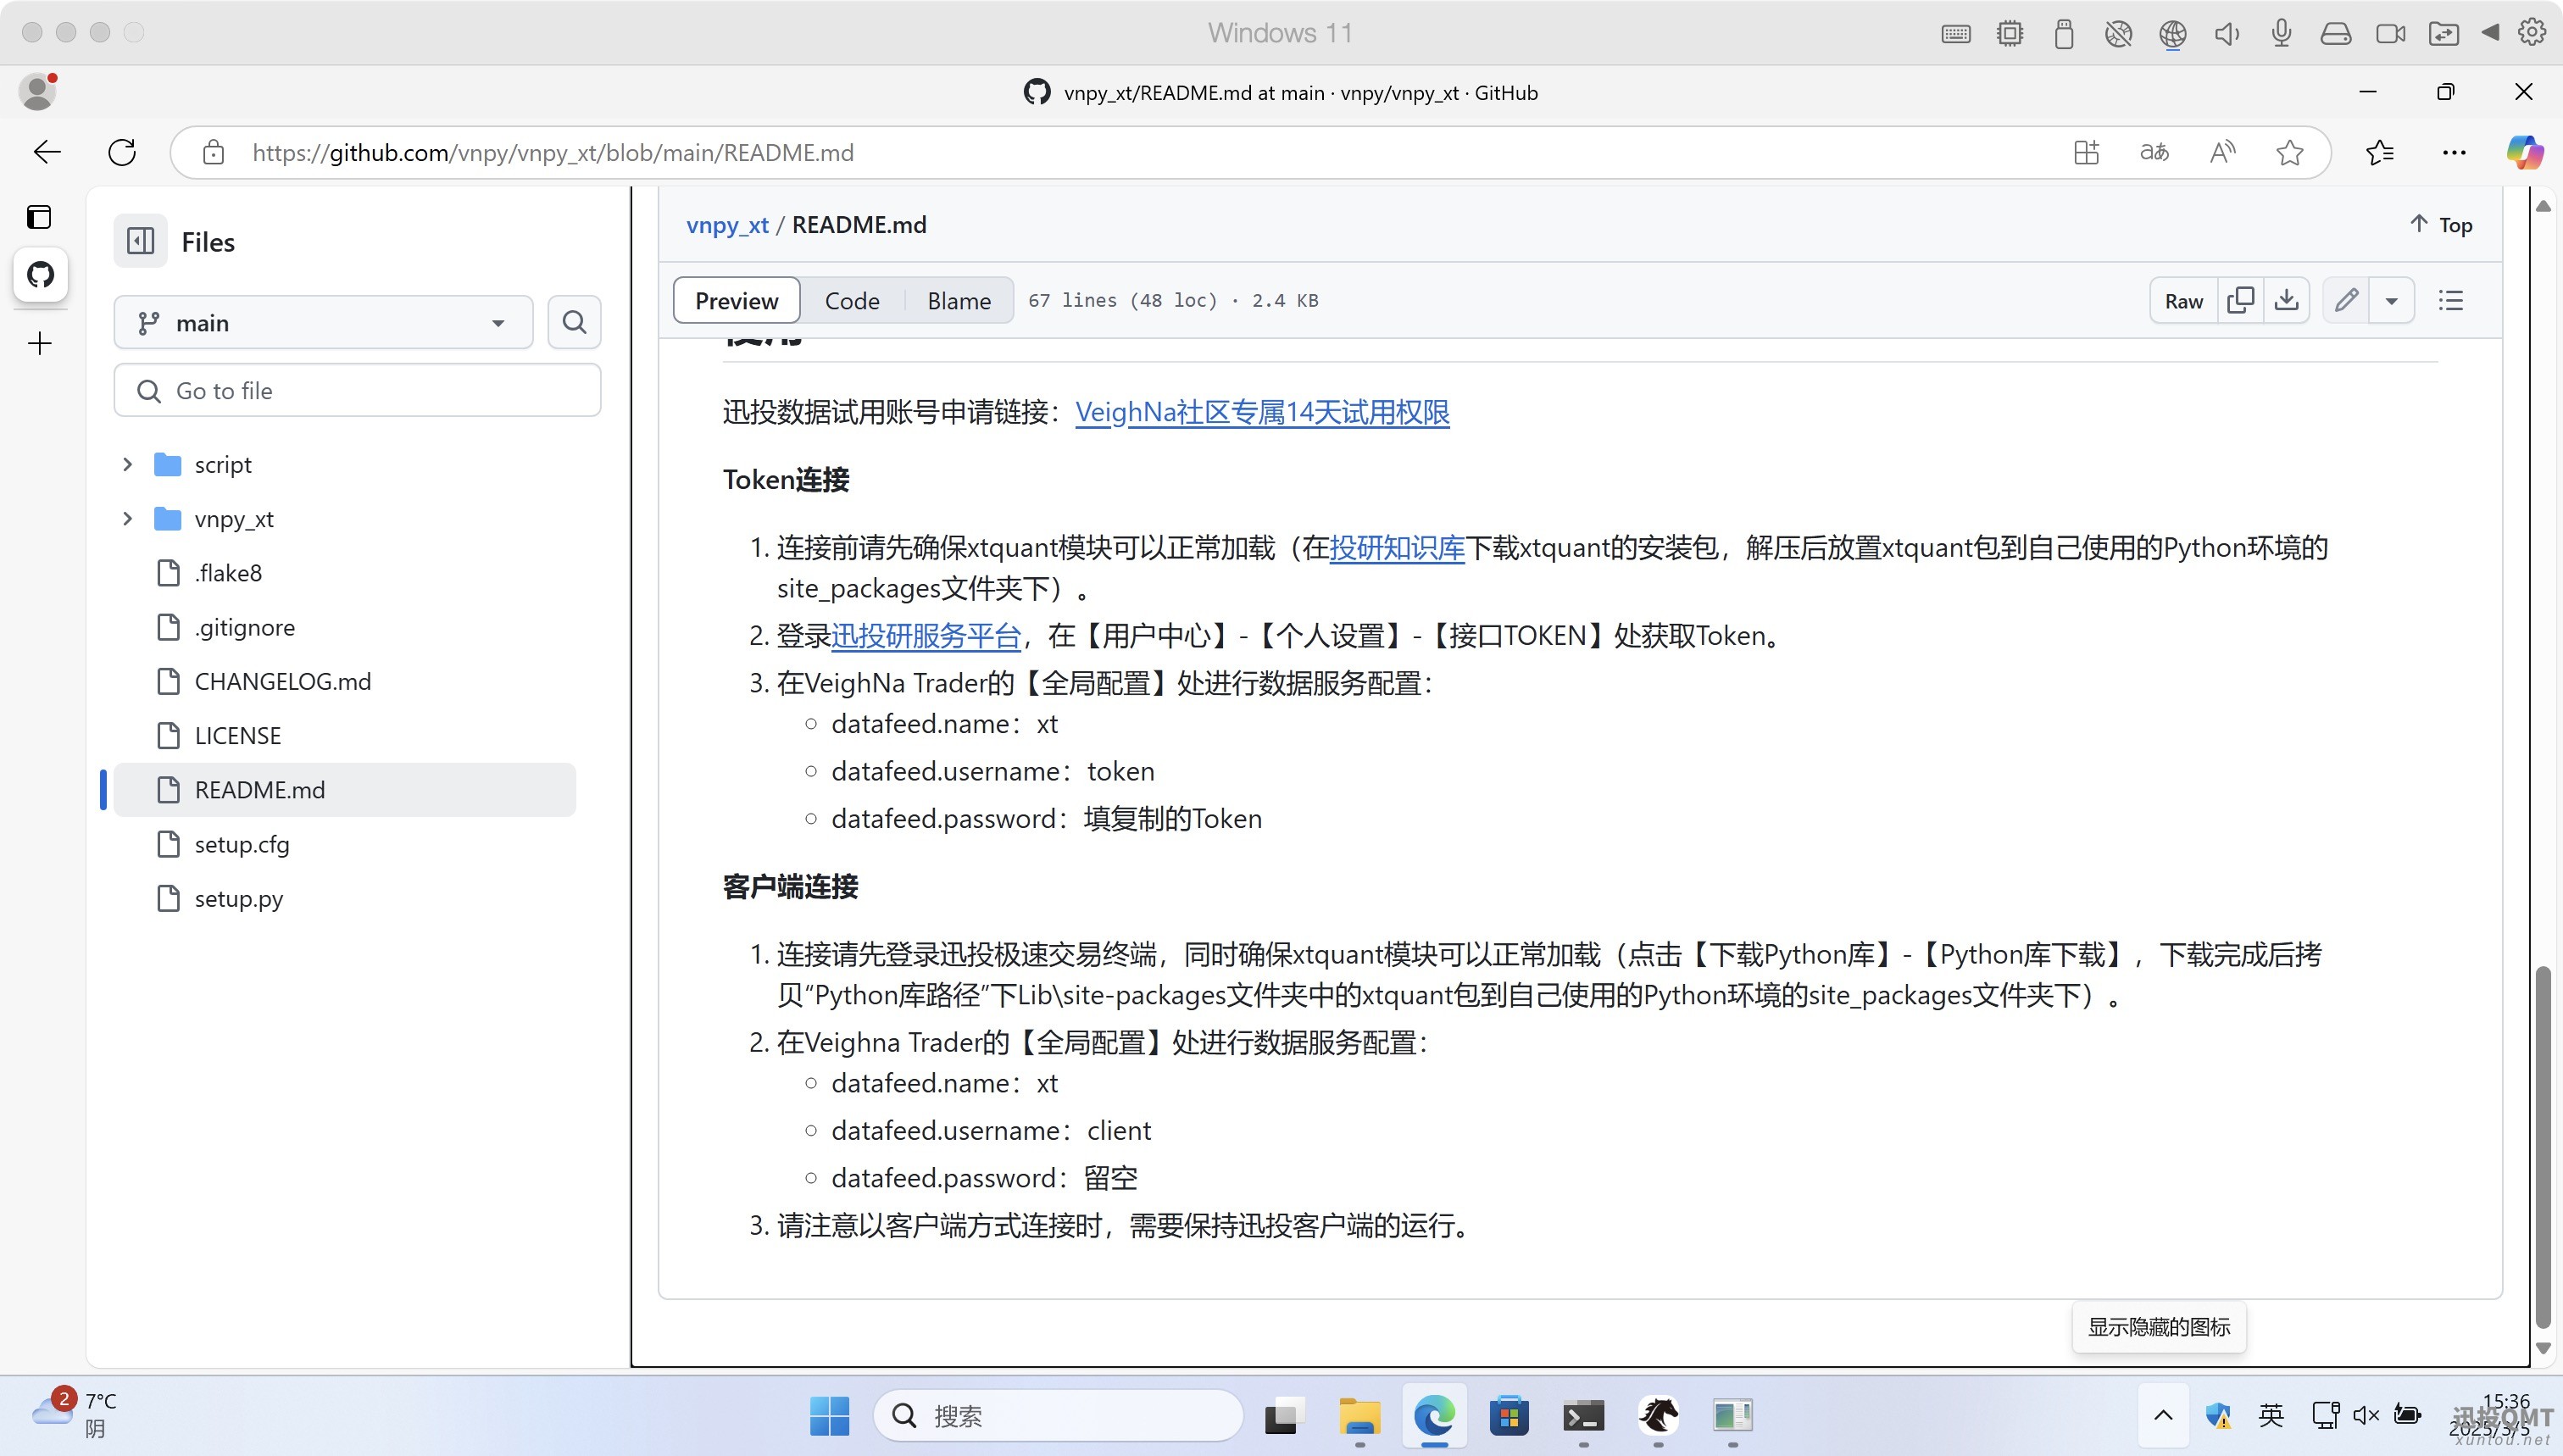Jump to Top of file
The width and height of the screenshot is (2563, 1456).
(2441, 225)
